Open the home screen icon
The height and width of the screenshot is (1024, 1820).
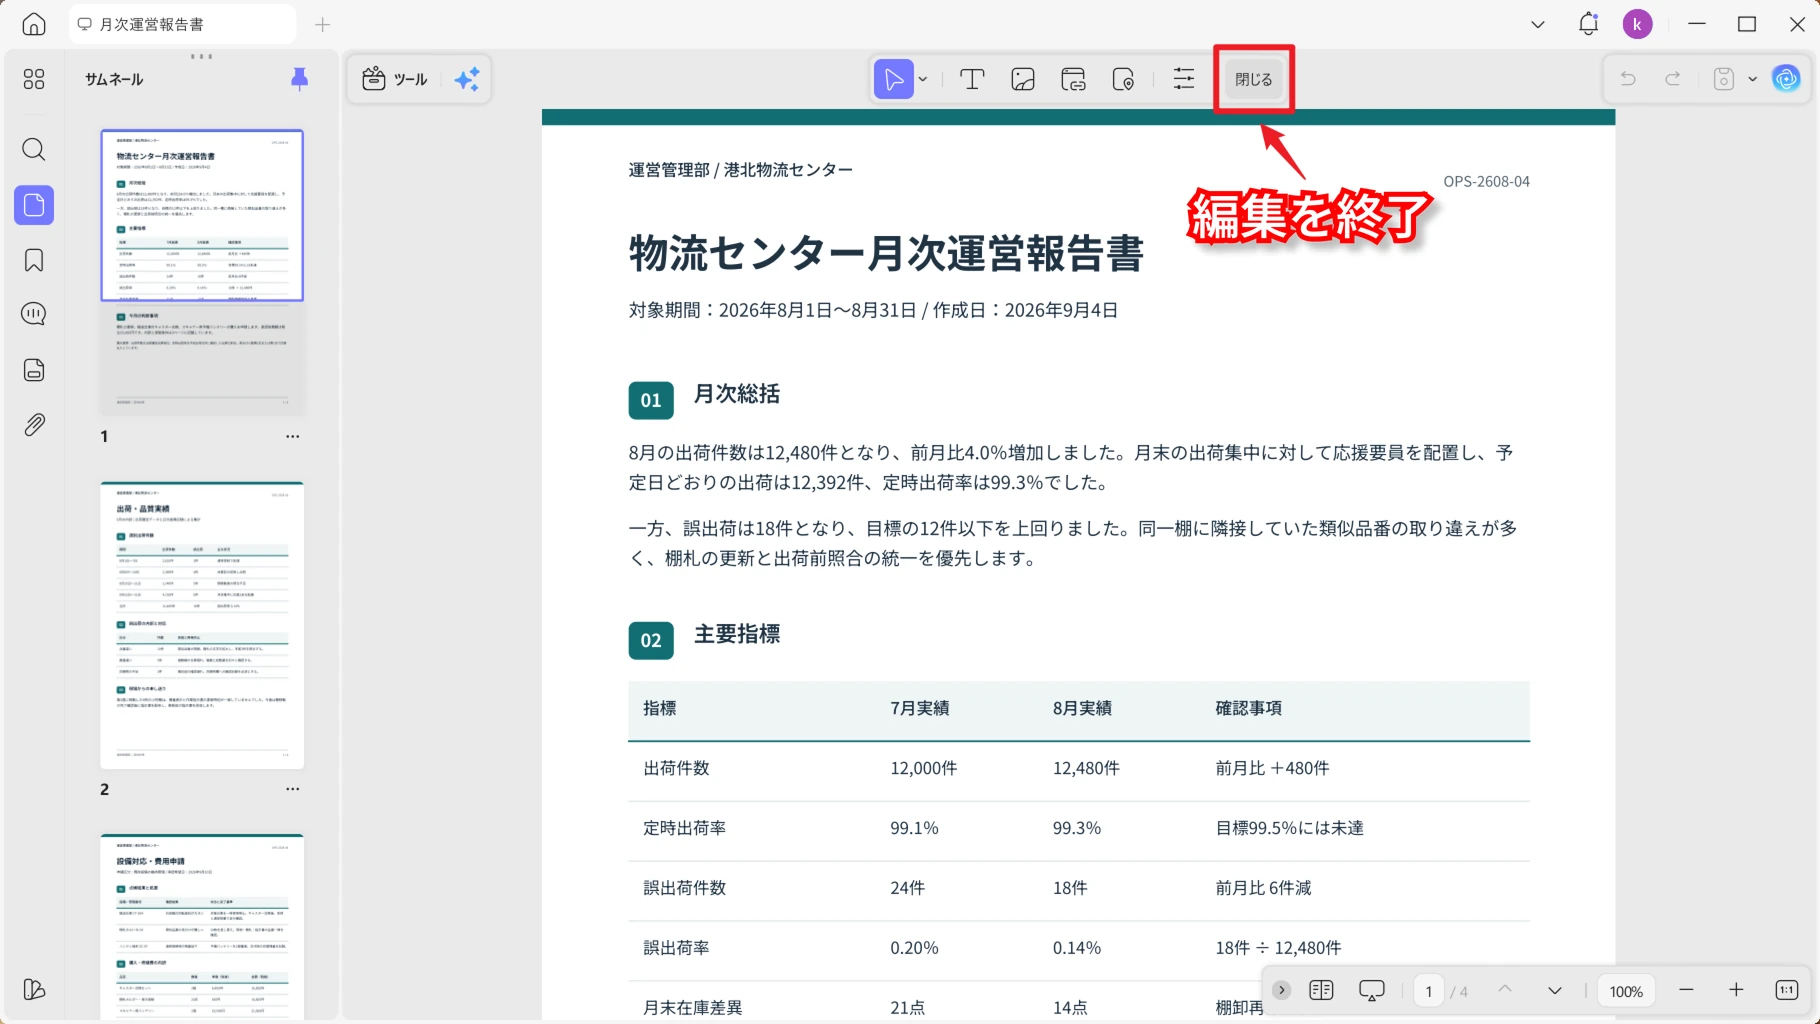pyautogui.click(x=34, y=24)
